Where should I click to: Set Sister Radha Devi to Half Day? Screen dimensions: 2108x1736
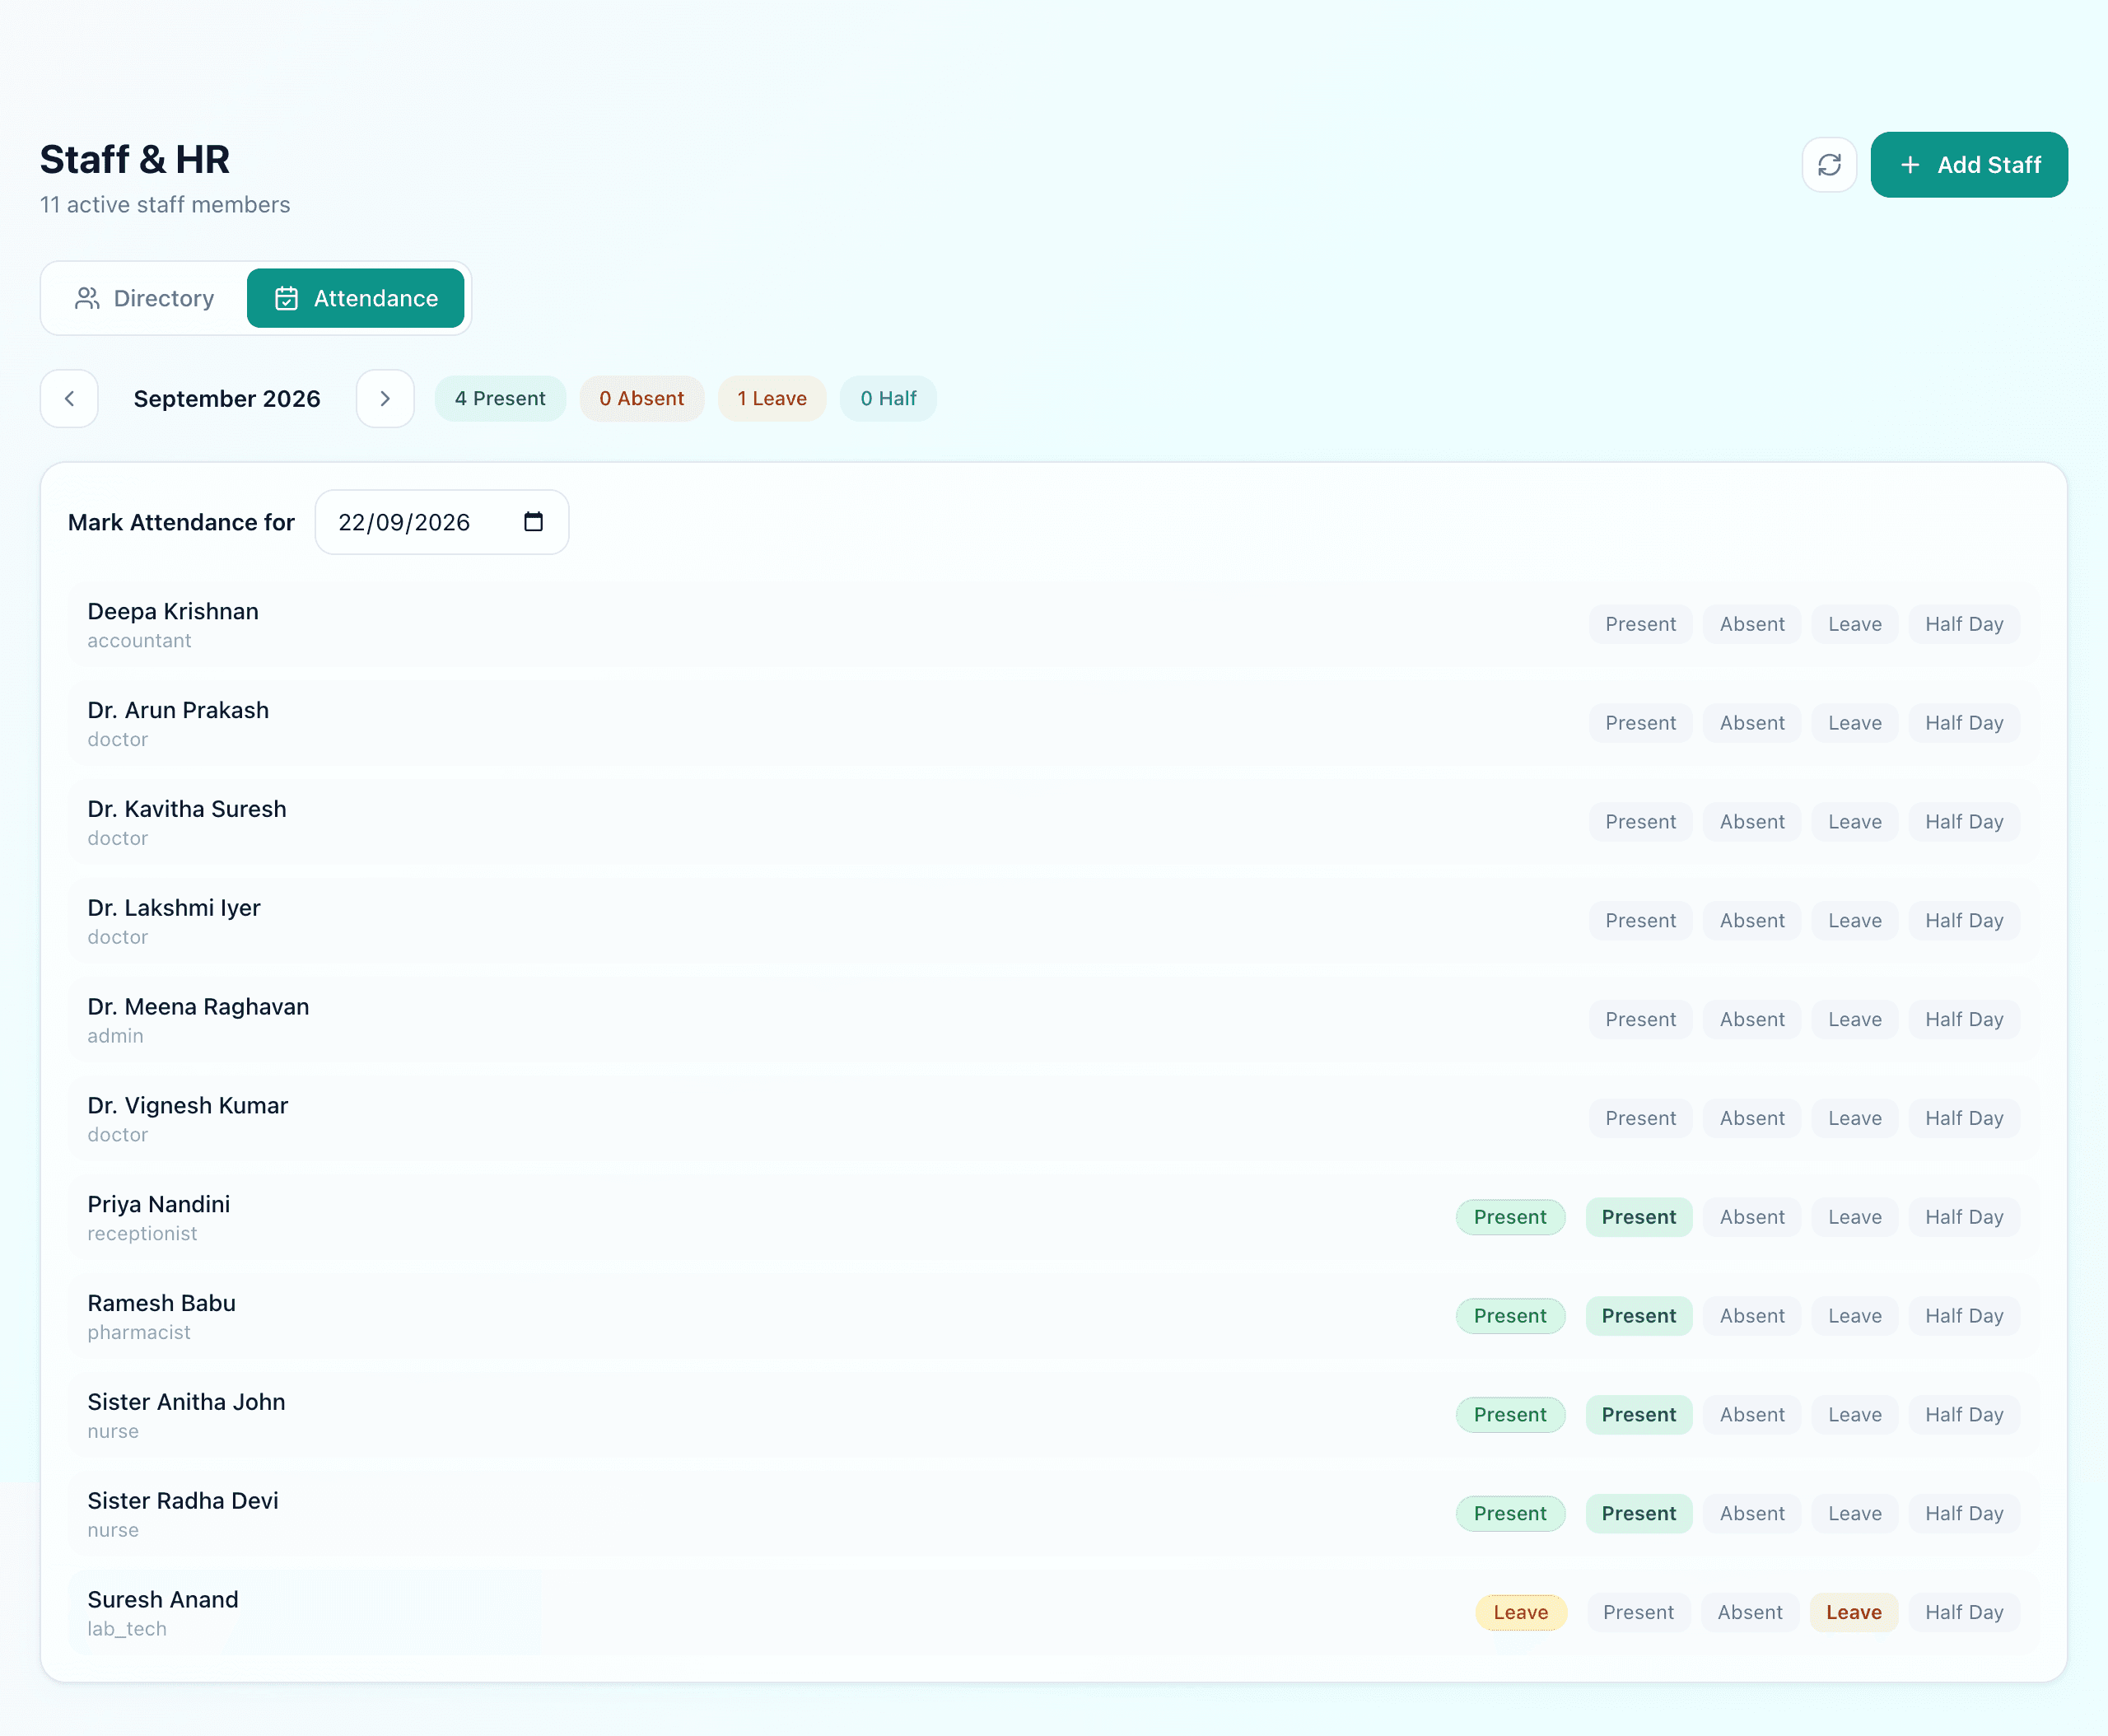coord(1964,1514)
